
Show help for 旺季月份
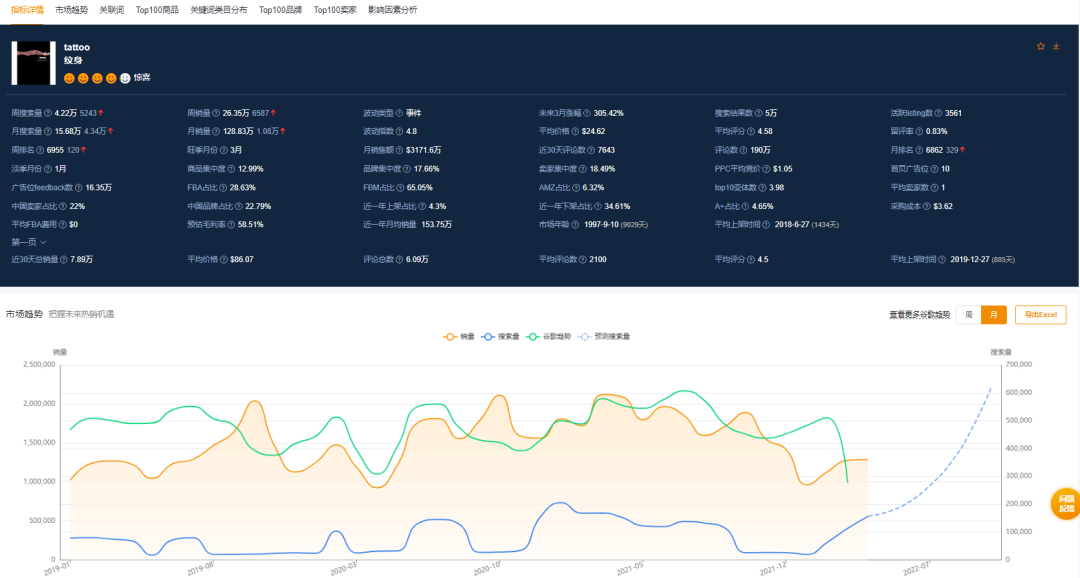pos(224,149)
